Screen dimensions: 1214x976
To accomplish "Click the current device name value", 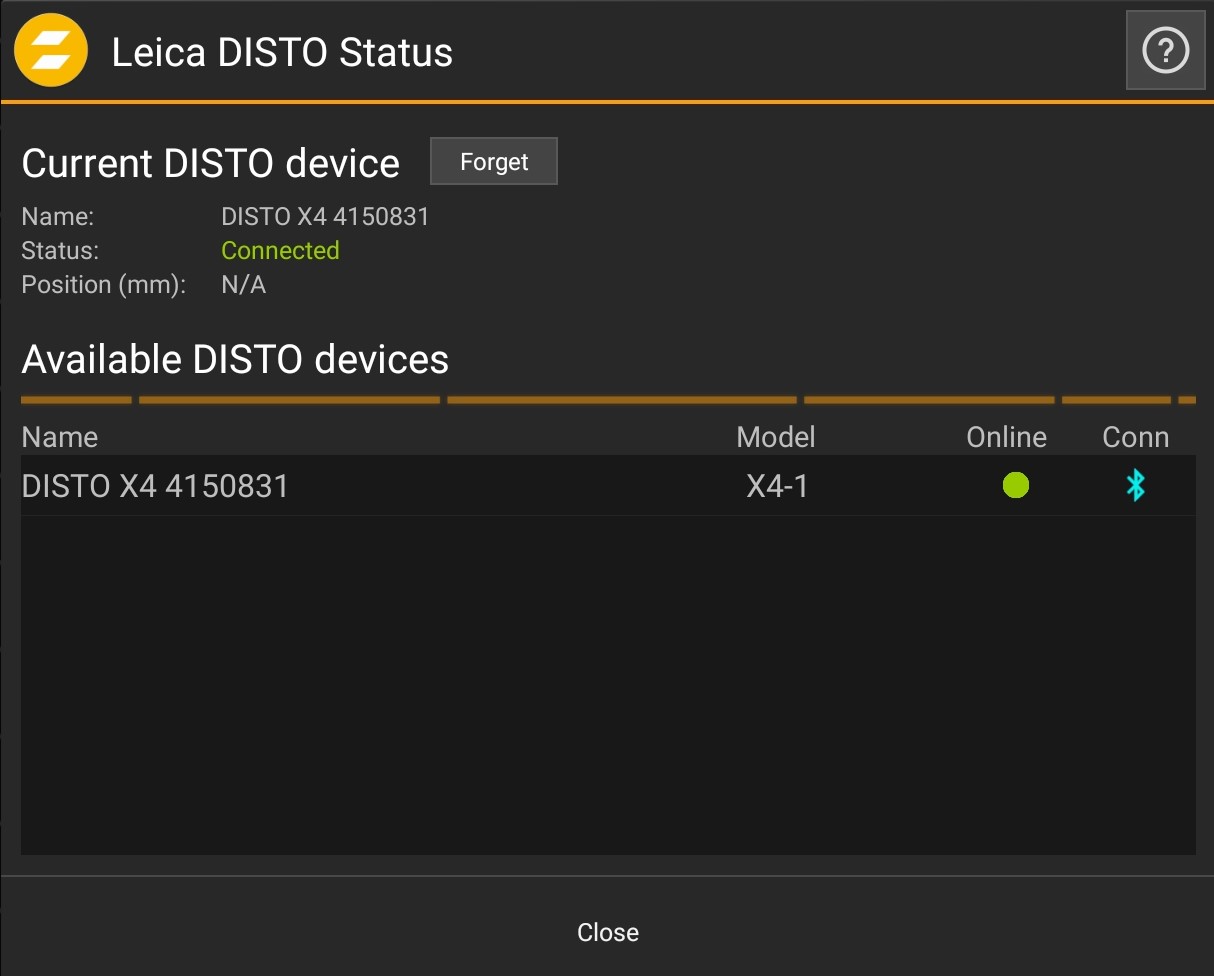I will point(325,216).
